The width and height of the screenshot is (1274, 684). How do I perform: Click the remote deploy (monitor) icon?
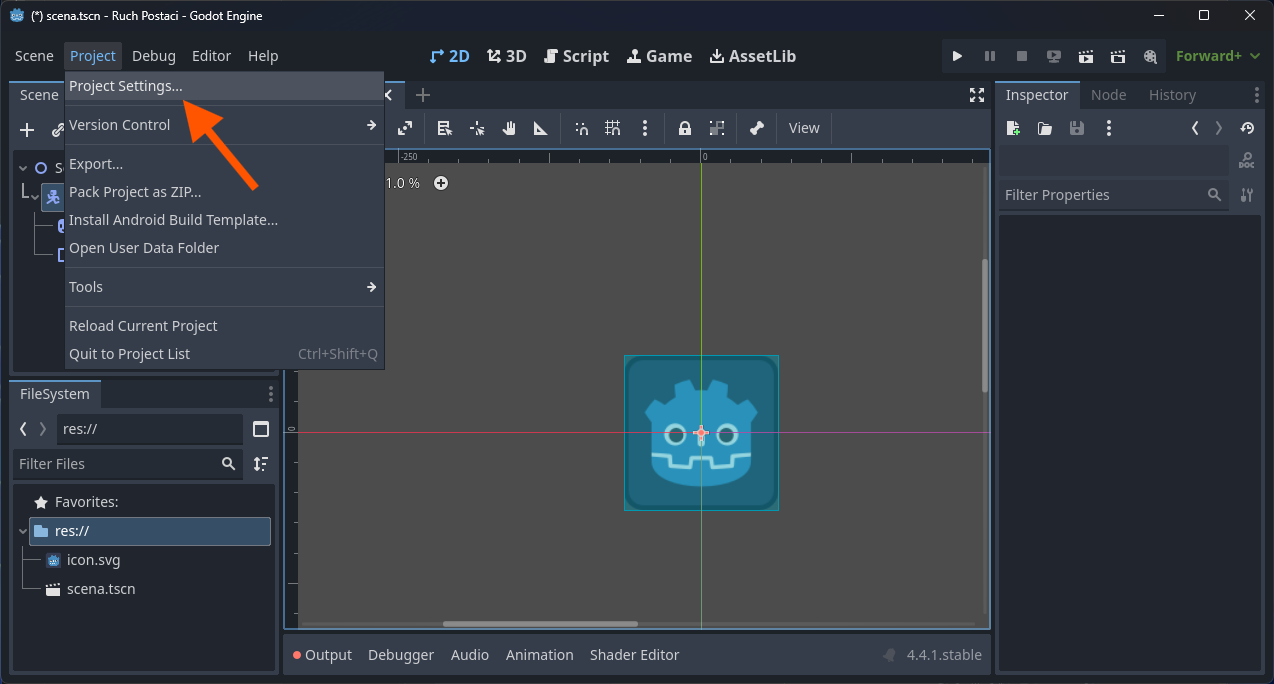[1054, 56]
